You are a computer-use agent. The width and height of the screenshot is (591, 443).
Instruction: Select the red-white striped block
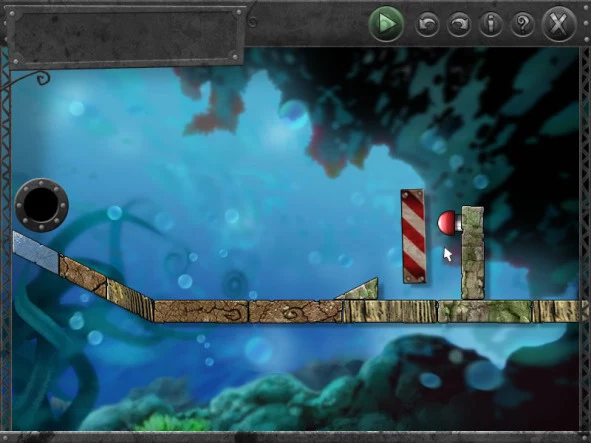pyautogui.click(x=413, y=236)
